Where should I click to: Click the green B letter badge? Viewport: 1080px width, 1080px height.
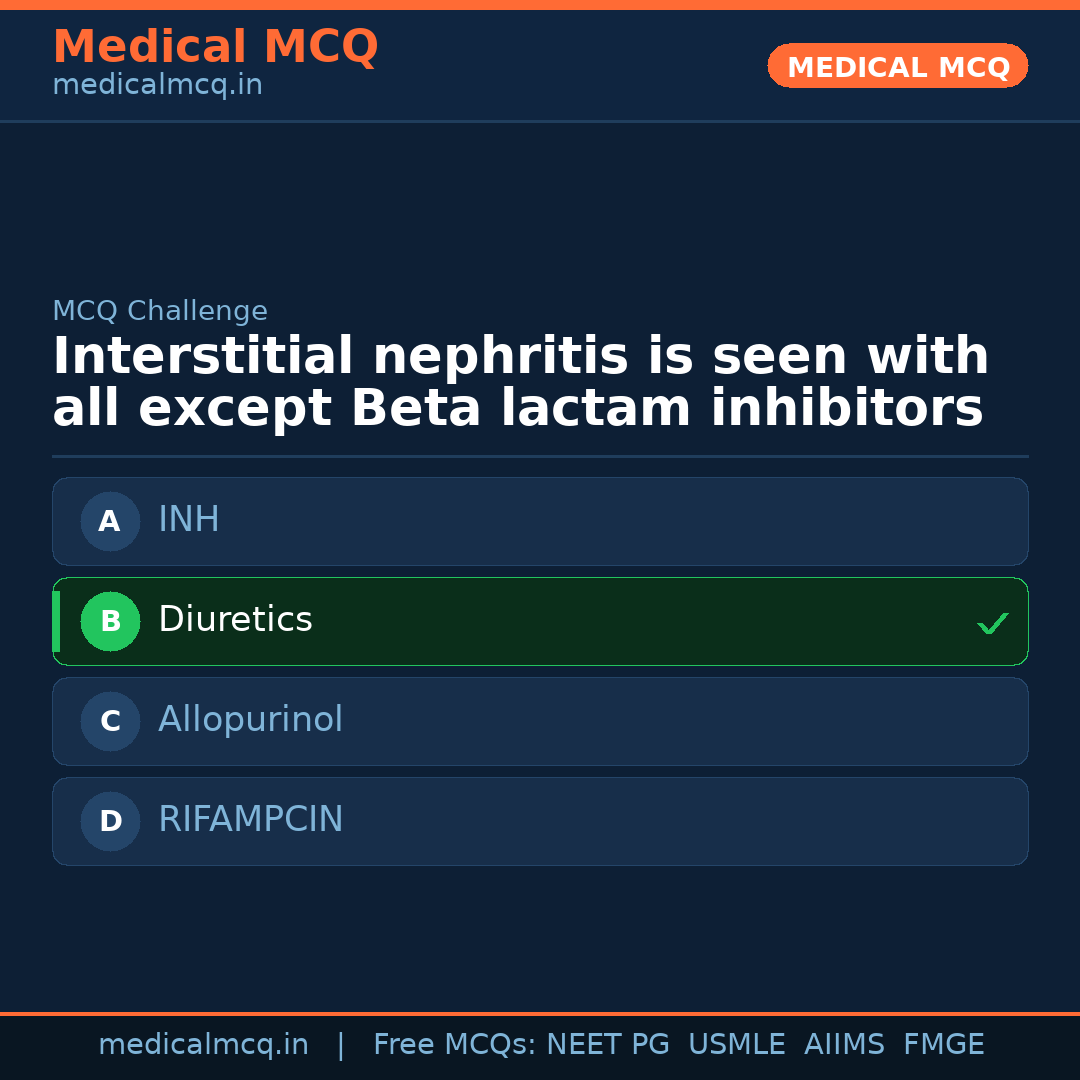point(110,621)
